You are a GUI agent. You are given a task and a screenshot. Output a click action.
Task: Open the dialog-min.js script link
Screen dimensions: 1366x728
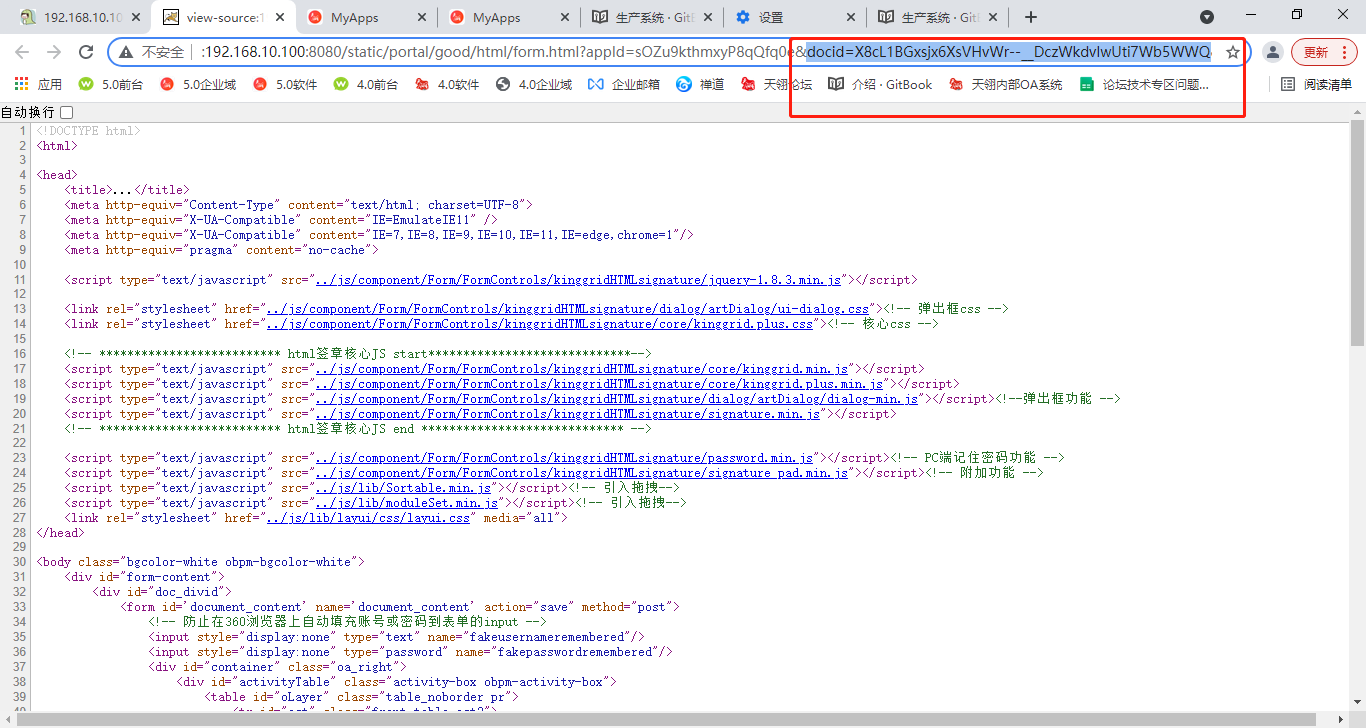click(617, 399)
